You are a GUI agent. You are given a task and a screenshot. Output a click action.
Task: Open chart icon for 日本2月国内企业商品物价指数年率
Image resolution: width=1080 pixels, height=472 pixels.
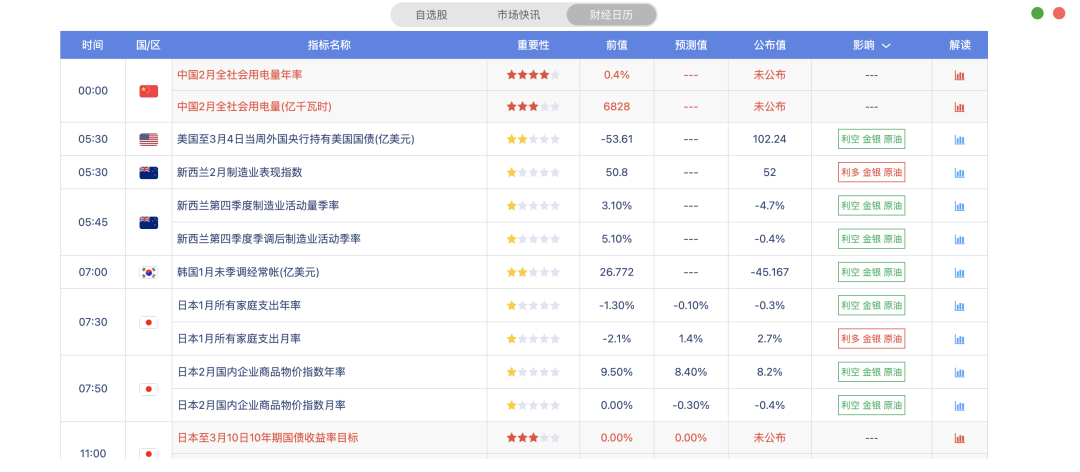(x=959, y=372)
